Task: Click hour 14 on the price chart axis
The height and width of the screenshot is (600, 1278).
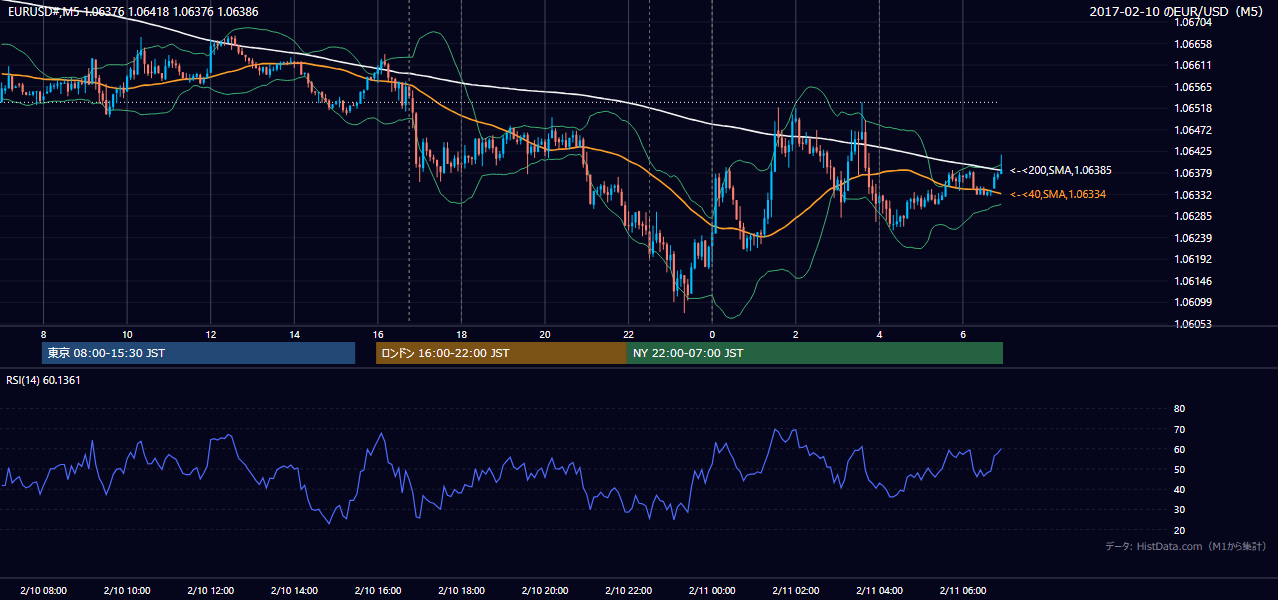Action: [294, 334]
